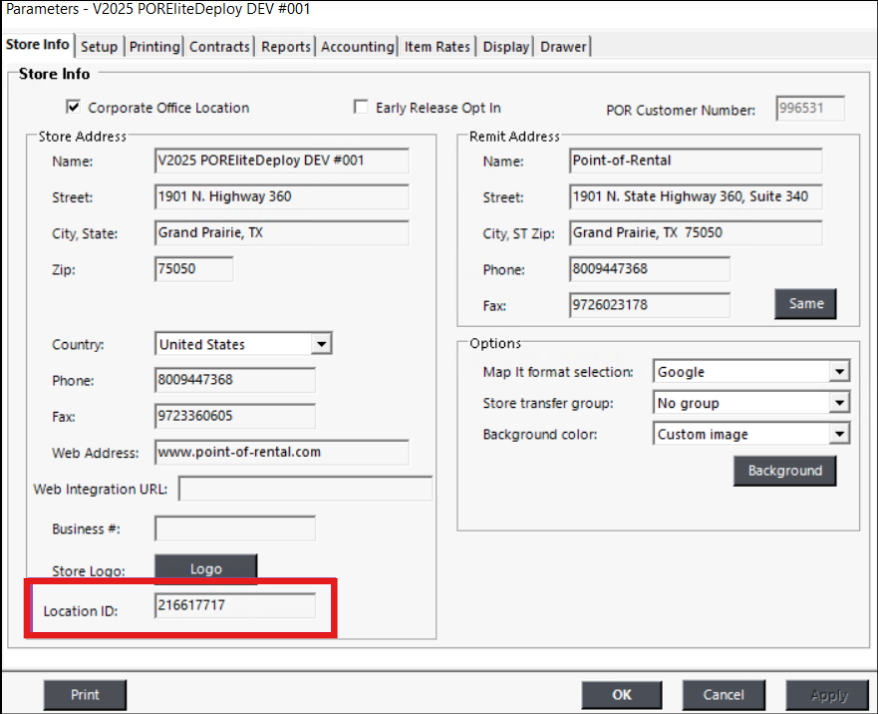This screenshot has width=878, height=714.
Task: Expand the Country dropdown
Action: (x=320, y=344)
